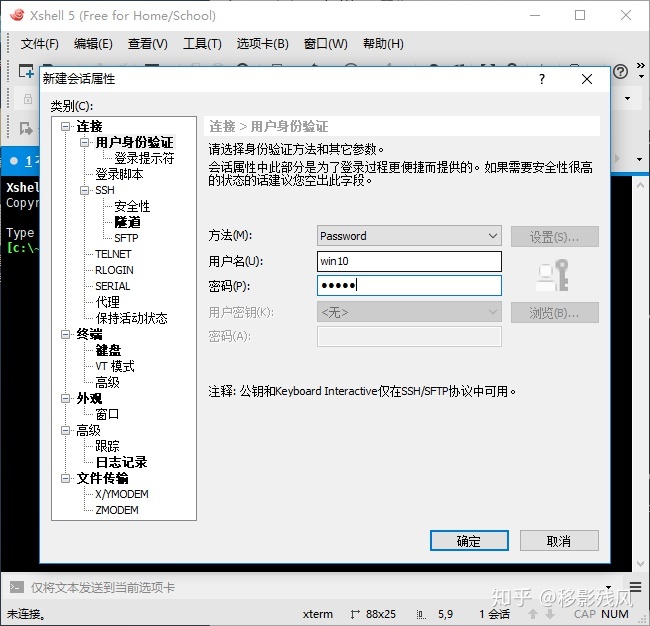Open the 窗口(W) menu
Viewport: 650px width, 626px height.
point(325,44)
